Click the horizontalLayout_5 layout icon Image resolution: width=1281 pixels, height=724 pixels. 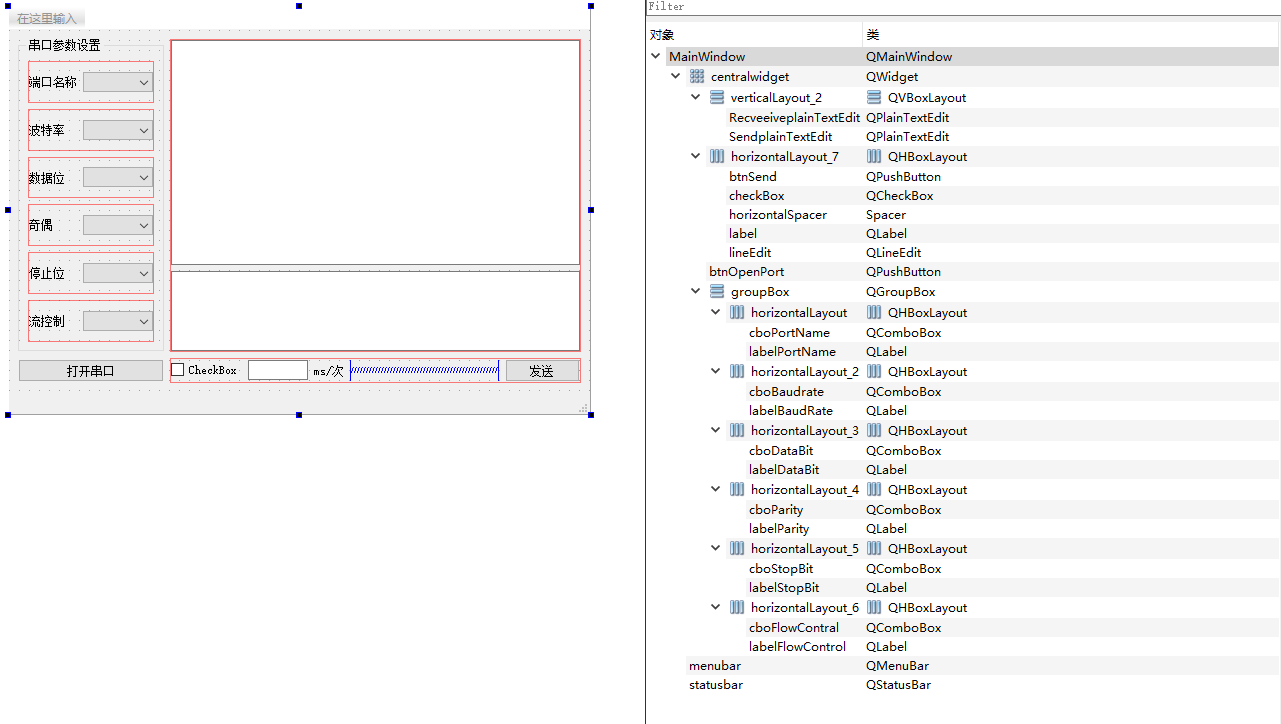(737, 549)
